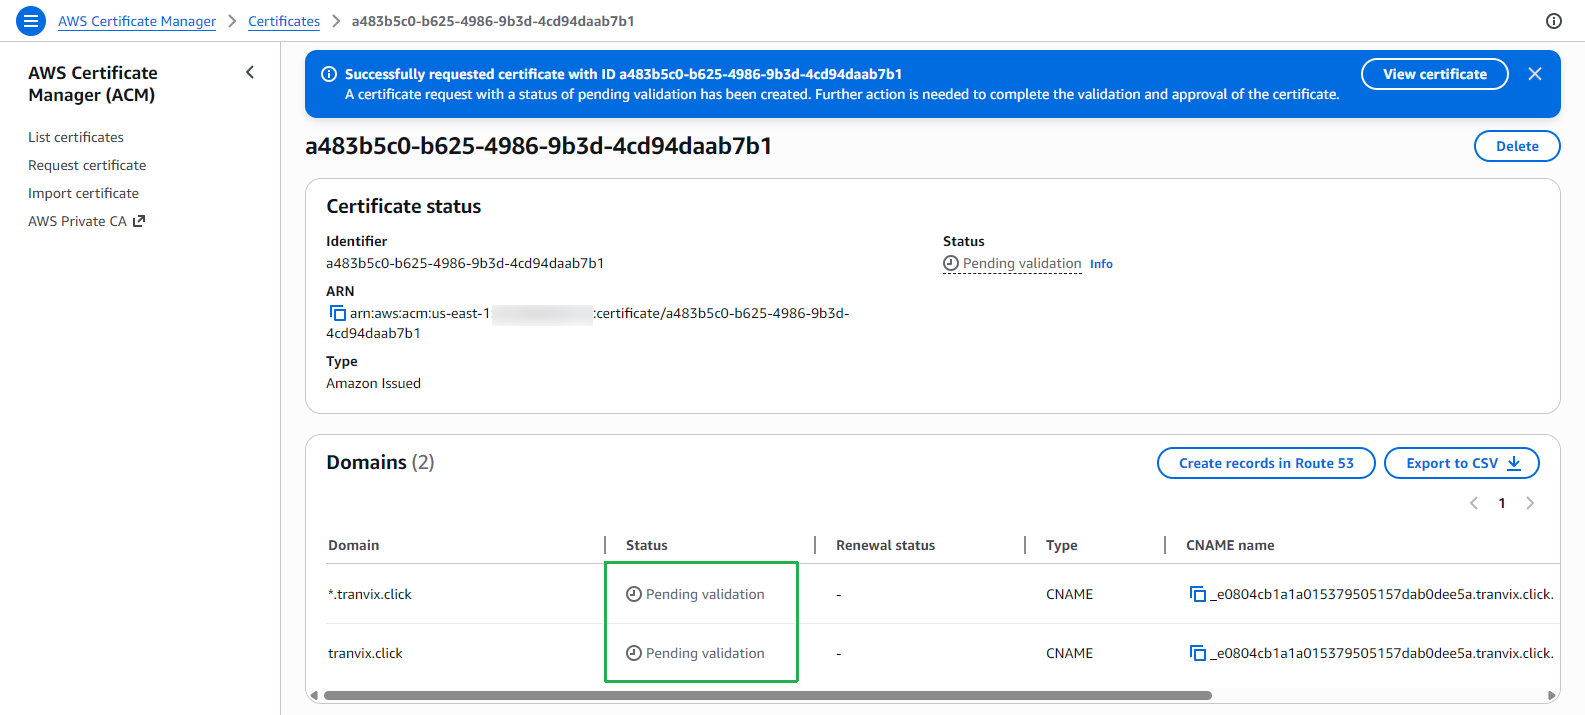This screenshot has width=1585, height=715.
Task: Click Pending validation for tranvix.click row
Action: click(x=695, y=653)
